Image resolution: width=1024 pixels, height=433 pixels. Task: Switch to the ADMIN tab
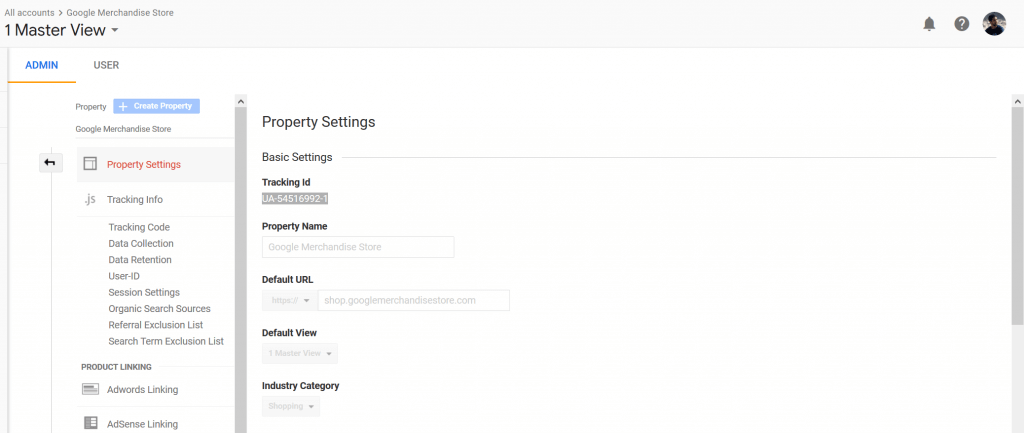[x=42, y=65]
